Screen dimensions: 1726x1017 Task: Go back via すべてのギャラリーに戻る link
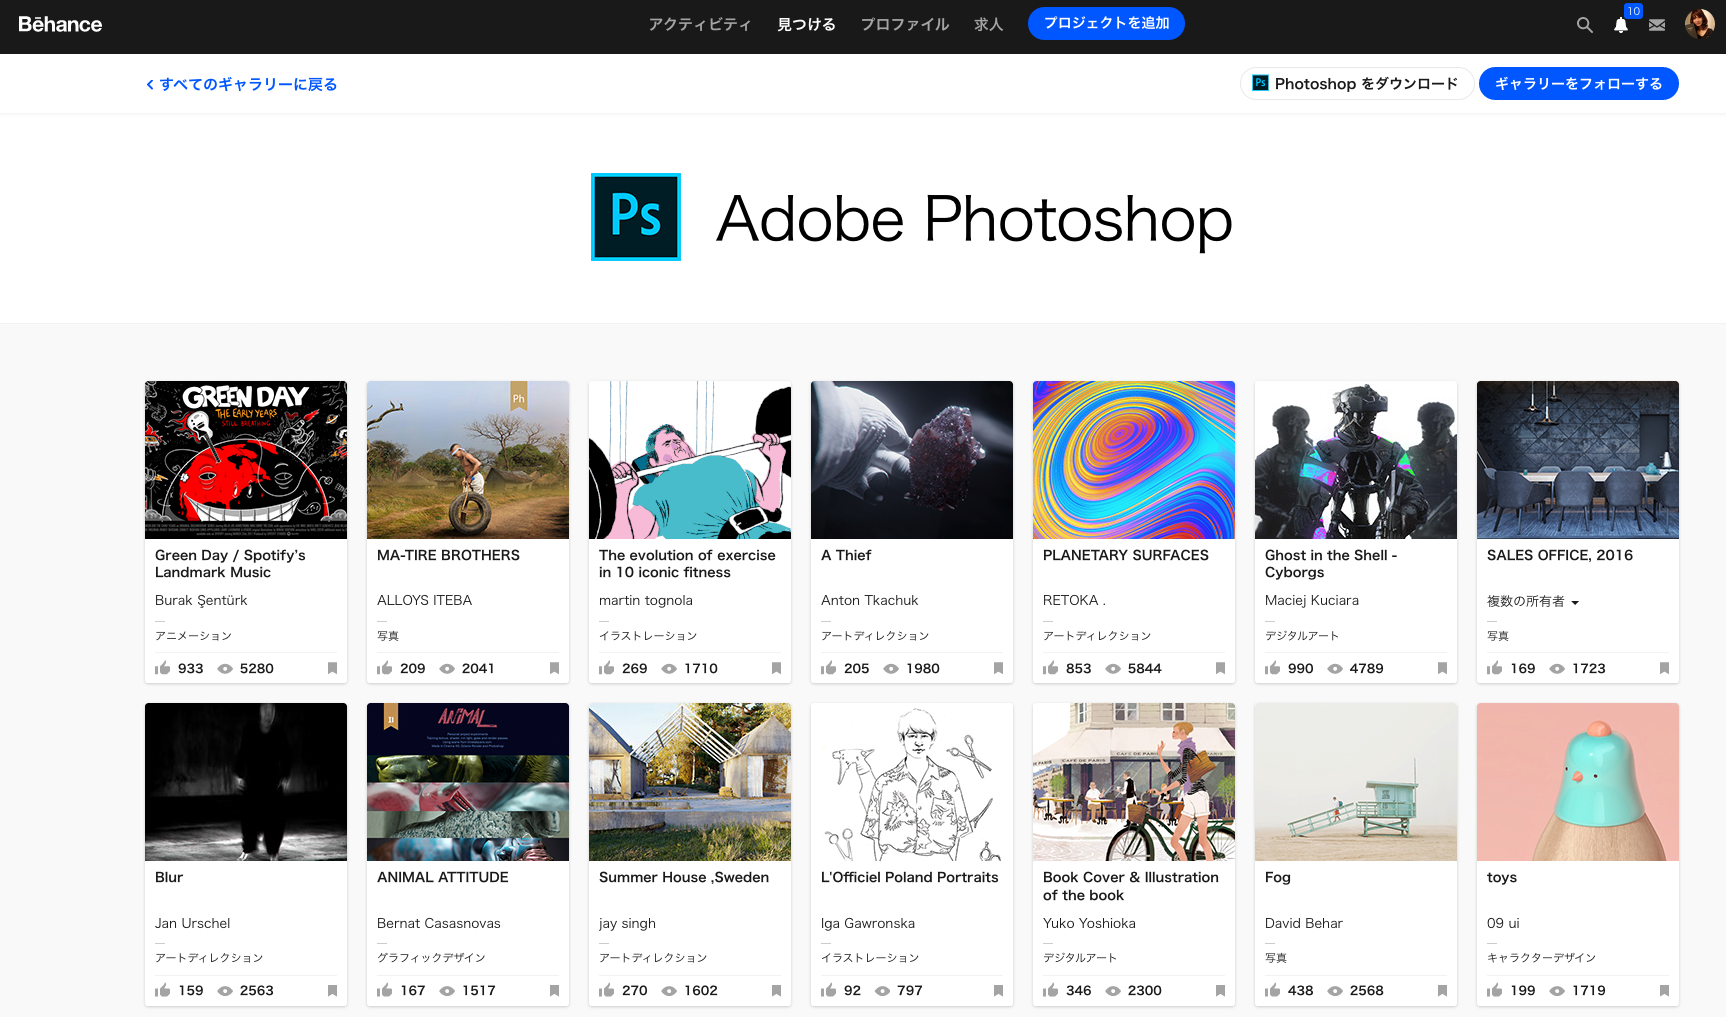[242, 84]
